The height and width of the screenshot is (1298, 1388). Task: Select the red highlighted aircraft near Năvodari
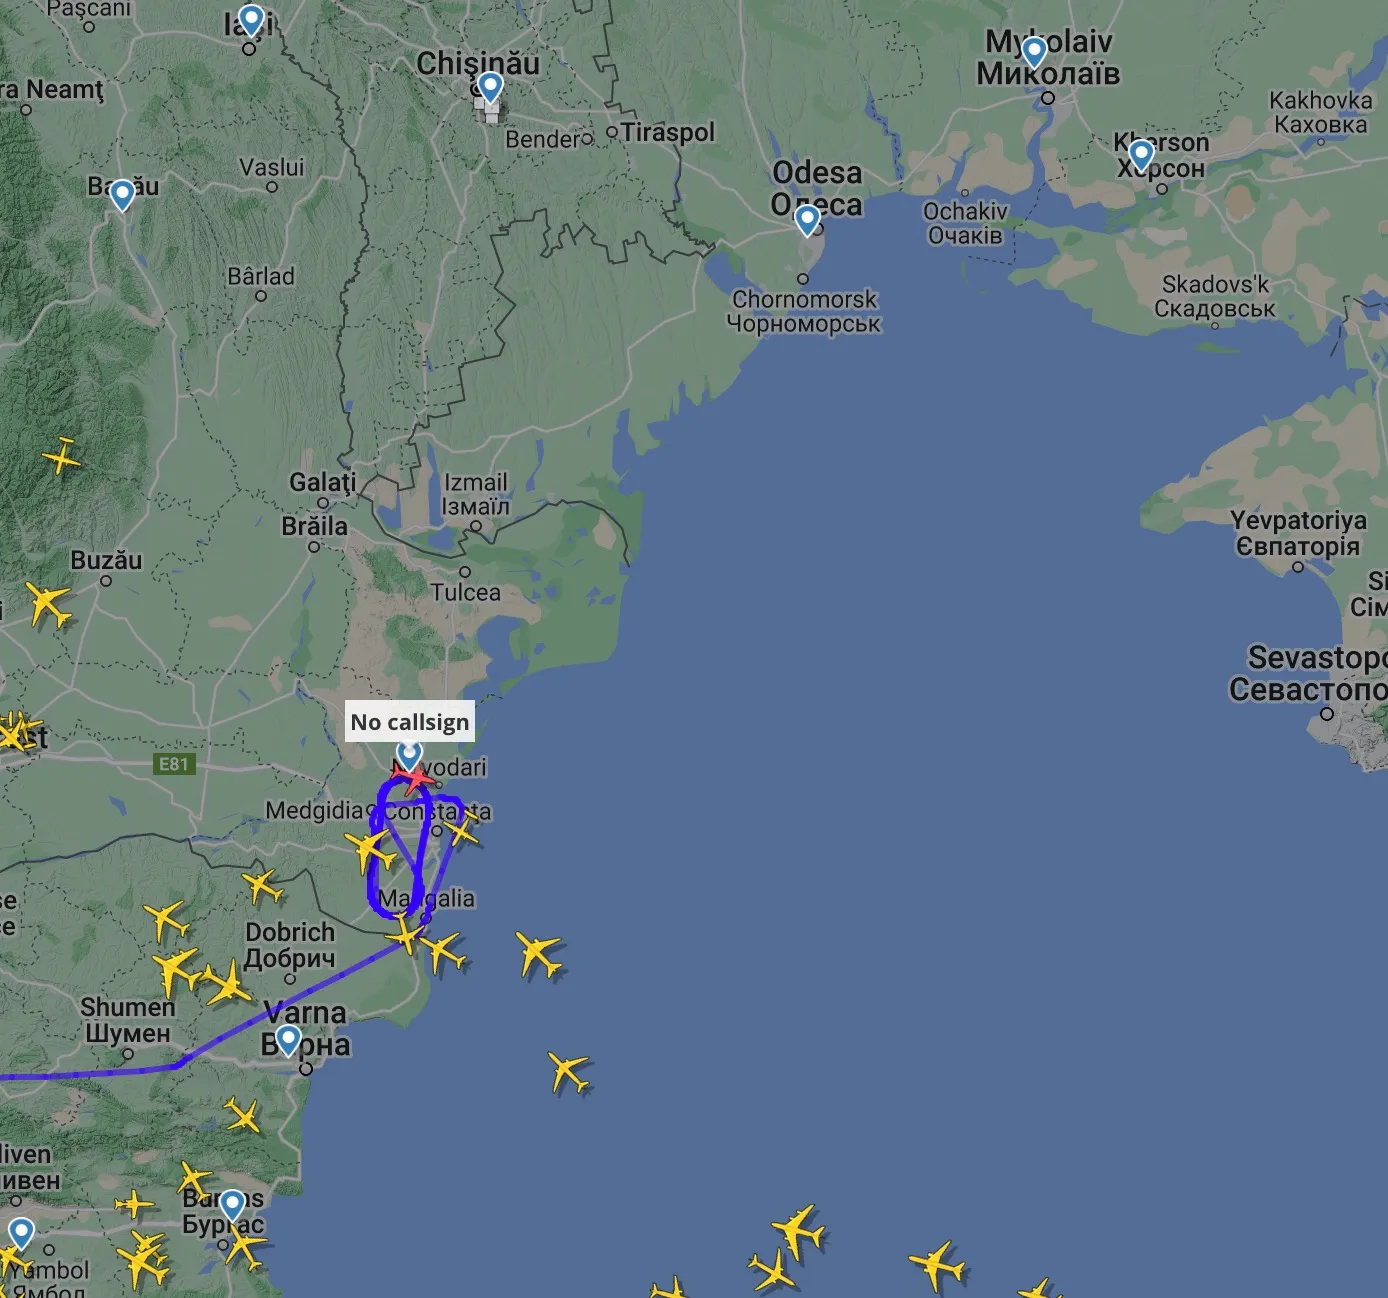(412, 776)
